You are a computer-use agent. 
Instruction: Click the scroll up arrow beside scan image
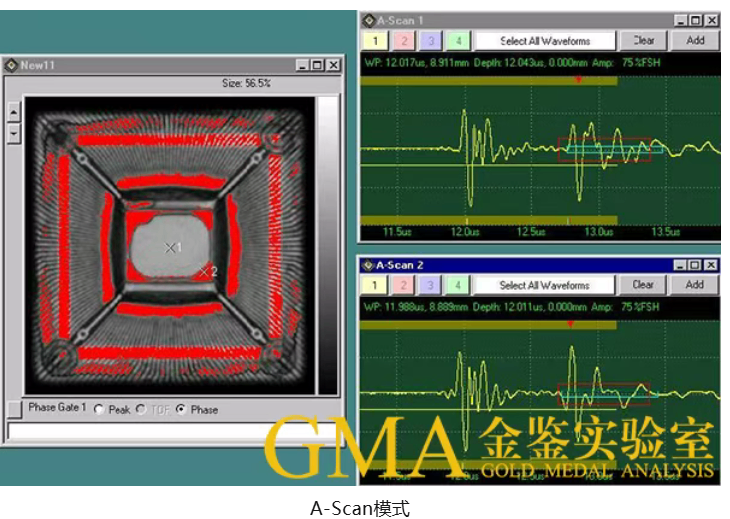tap(13, 111)
